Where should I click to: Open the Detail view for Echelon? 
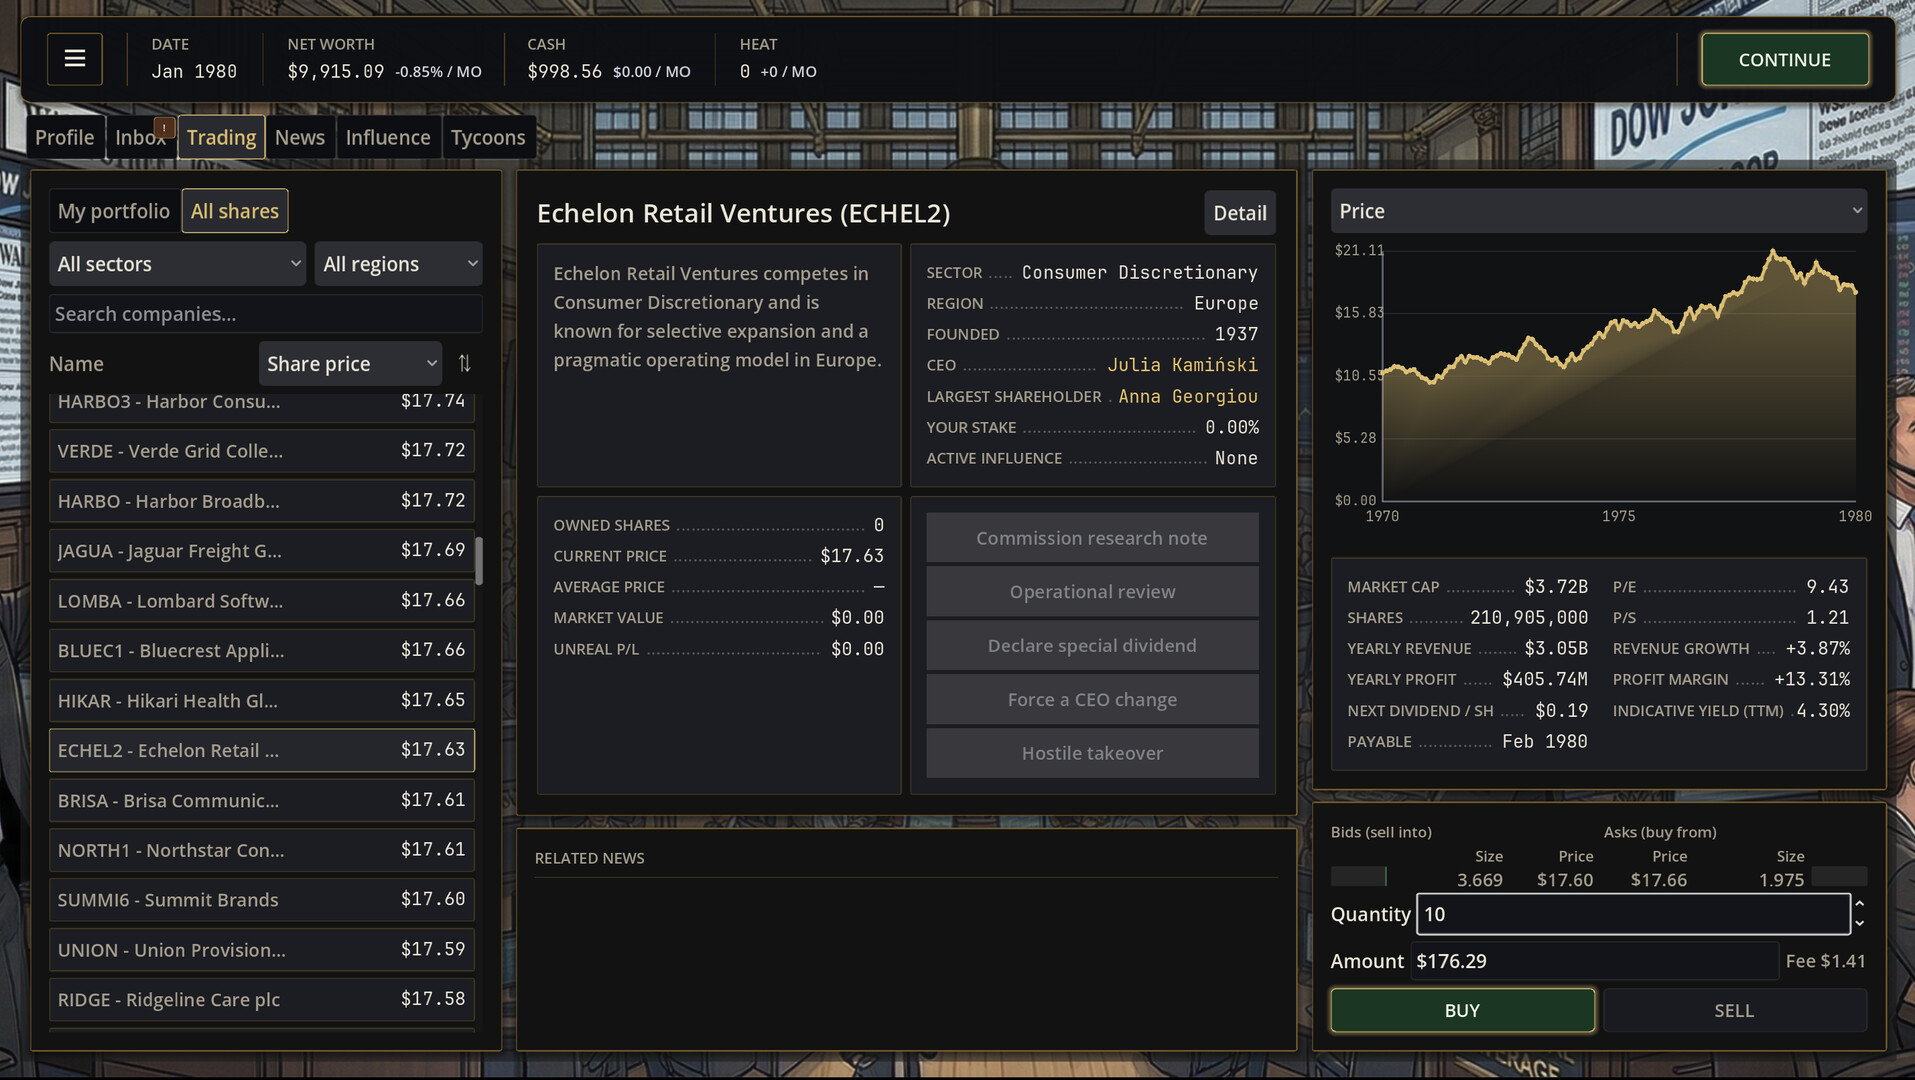(1239, 213)
